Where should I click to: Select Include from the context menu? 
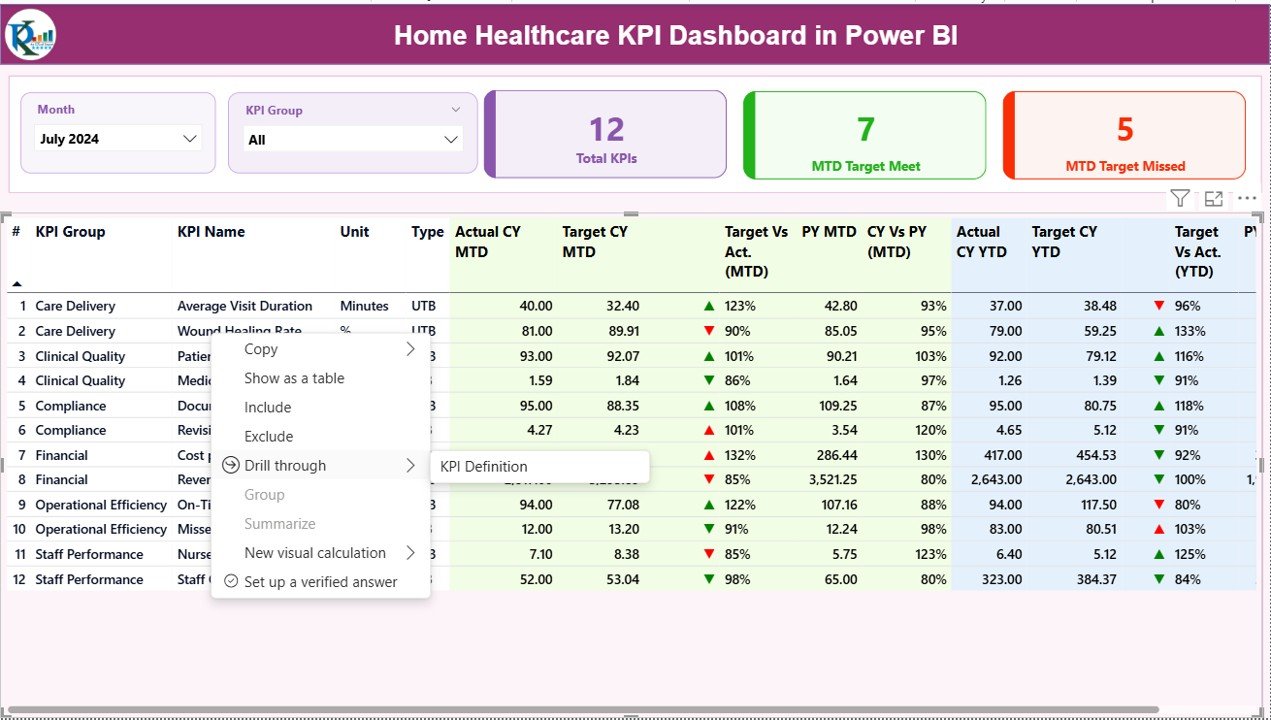pos(267,407)
